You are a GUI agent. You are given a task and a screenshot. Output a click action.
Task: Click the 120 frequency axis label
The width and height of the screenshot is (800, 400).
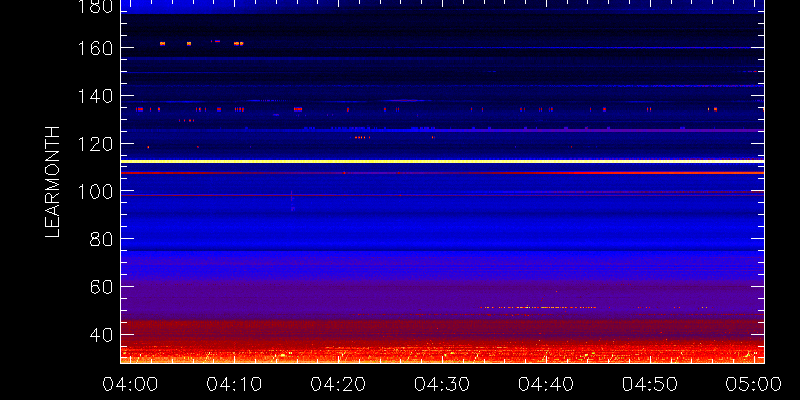pyautogui.click(x=95, y=144)
